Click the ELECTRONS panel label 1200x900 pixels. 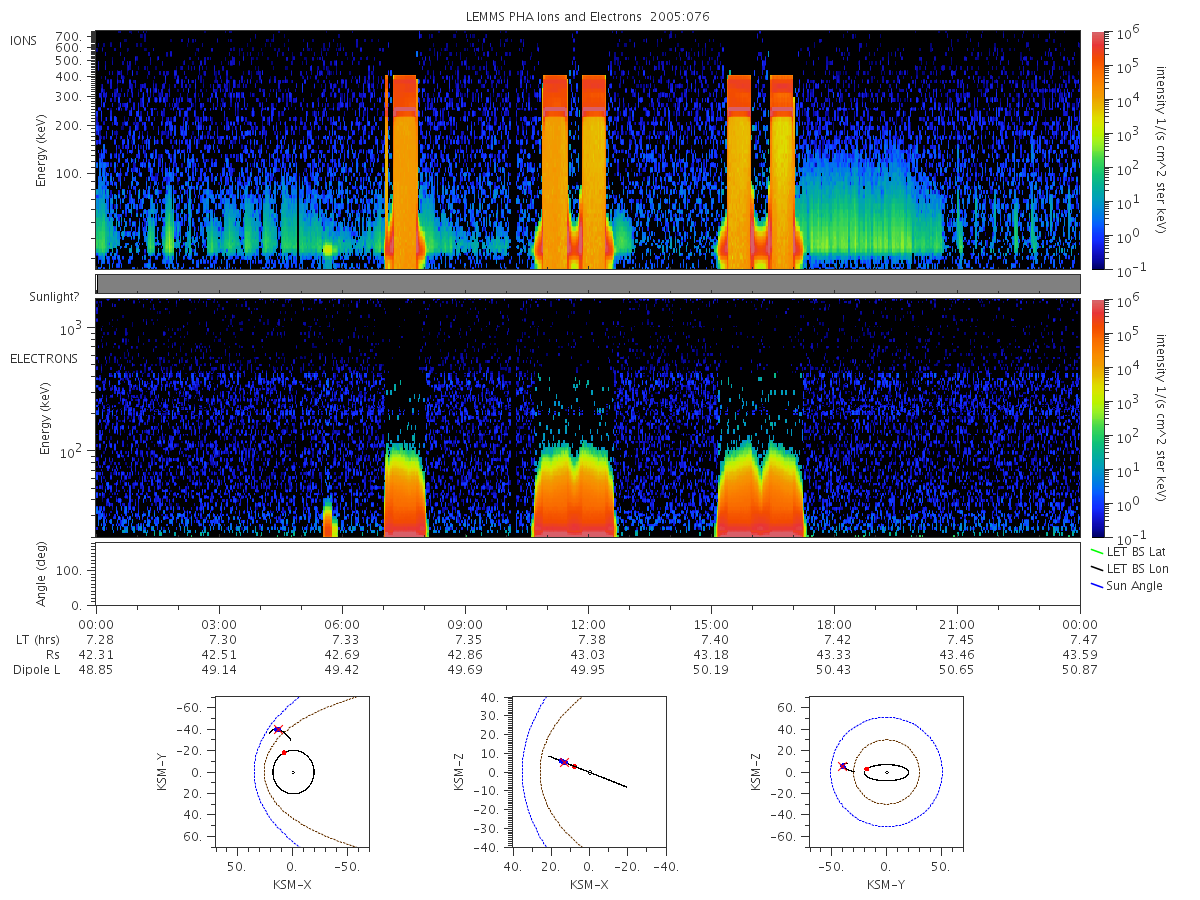point(44,358)
